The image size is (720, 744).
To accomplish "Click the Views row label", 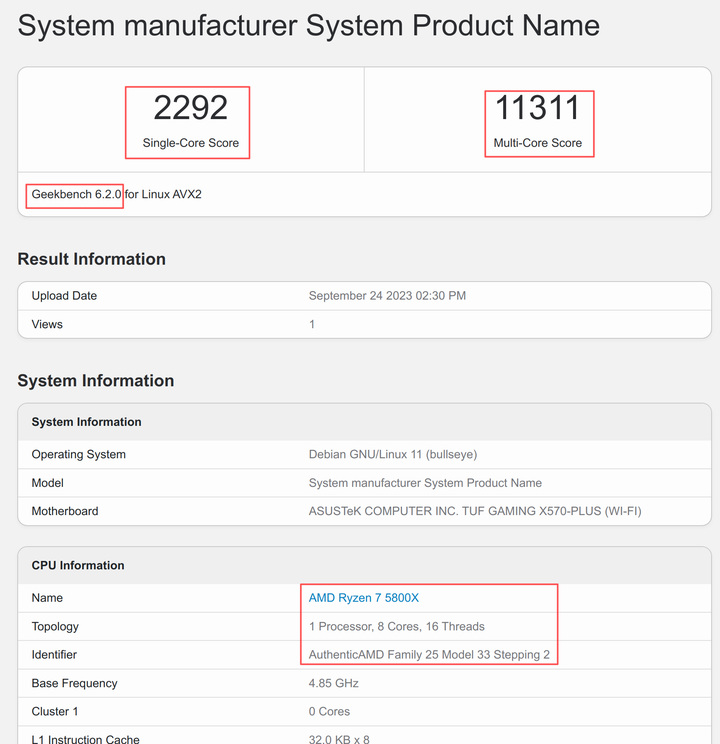I will click(47, 324).
